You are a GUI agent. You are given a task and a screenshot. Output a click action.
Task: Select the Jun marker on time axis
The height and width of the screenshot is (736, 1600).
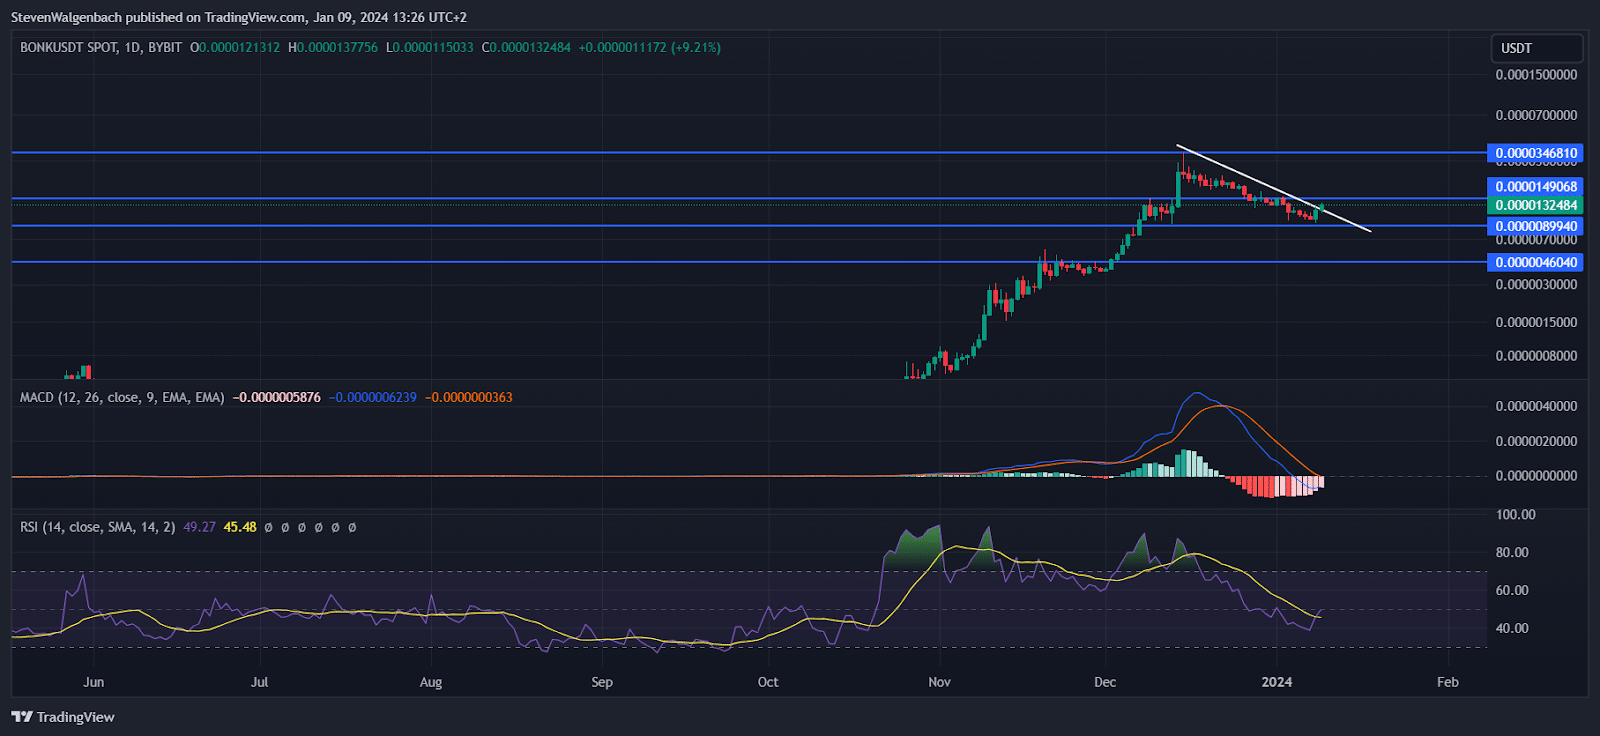pos(93,682)
